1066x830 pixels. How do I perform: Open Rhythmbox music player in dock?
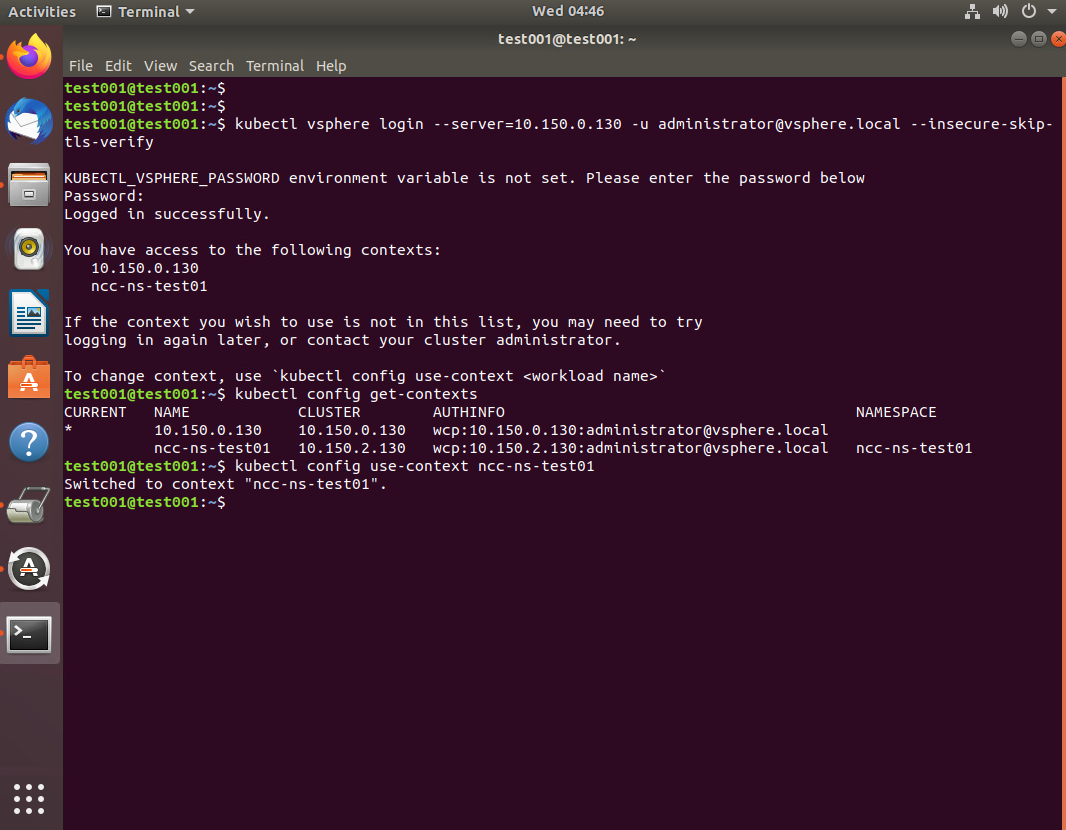pyautogui.click(x=29, y=249)
